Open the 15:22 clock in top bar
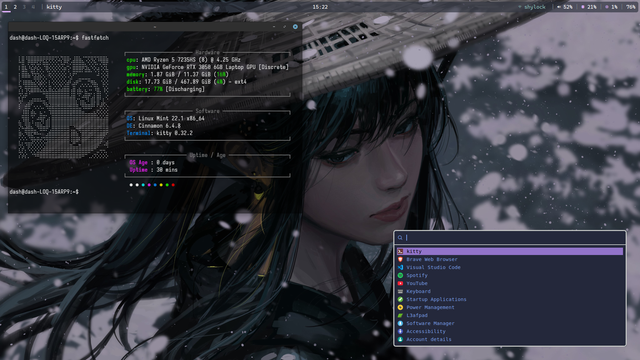Screen dimensions: 640x360 tap(320, 7)
